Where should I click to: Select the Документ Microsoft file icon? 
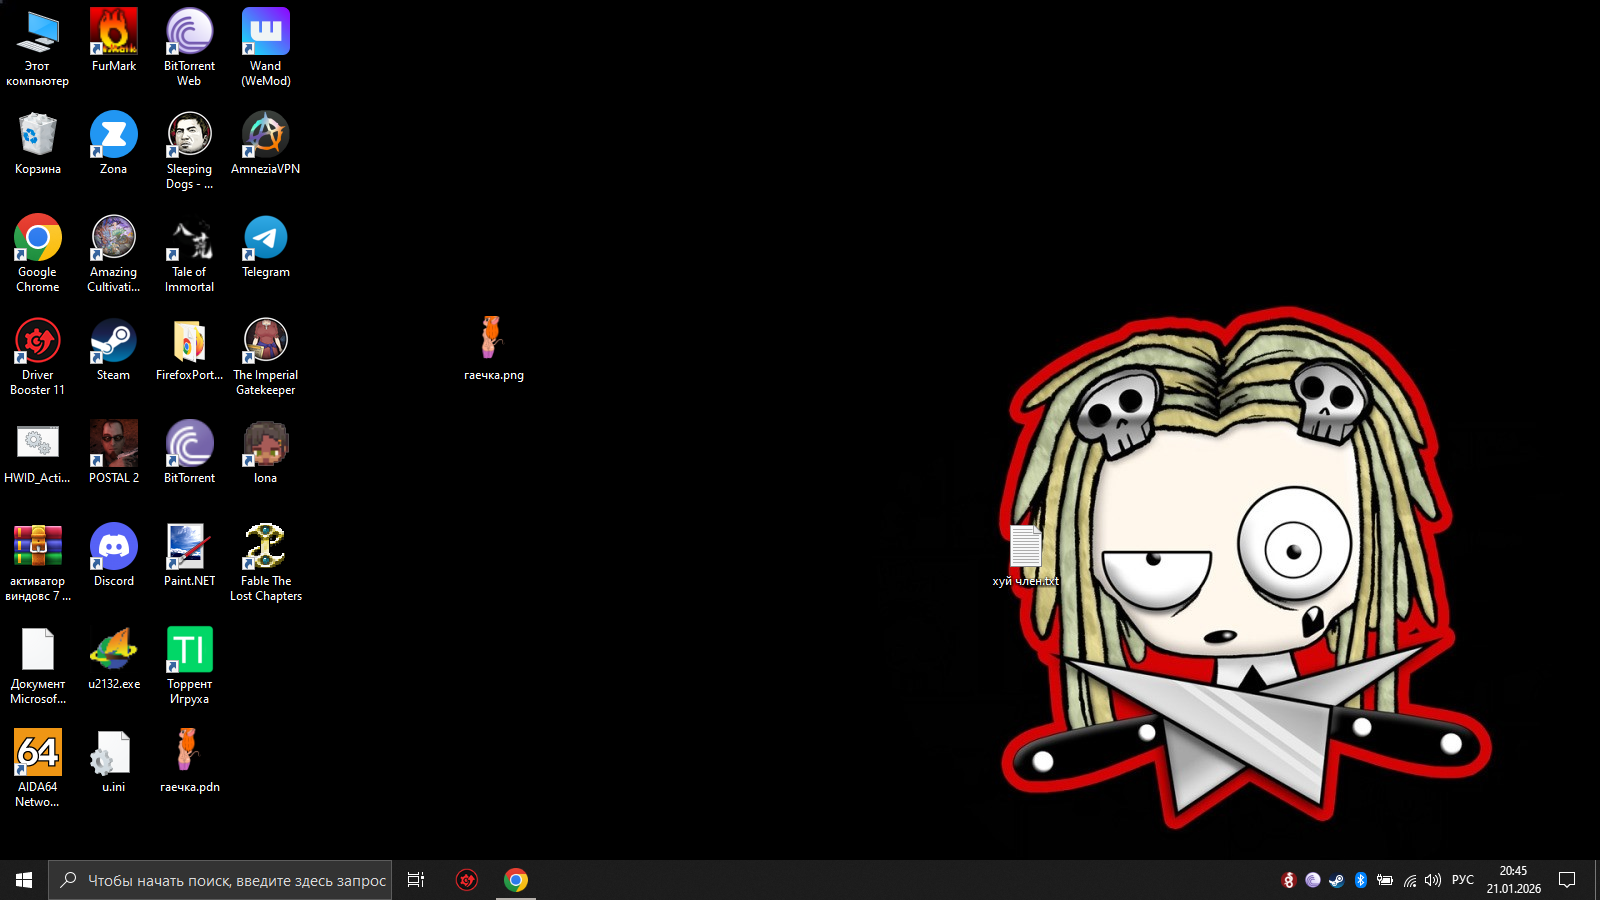[37, 665]
